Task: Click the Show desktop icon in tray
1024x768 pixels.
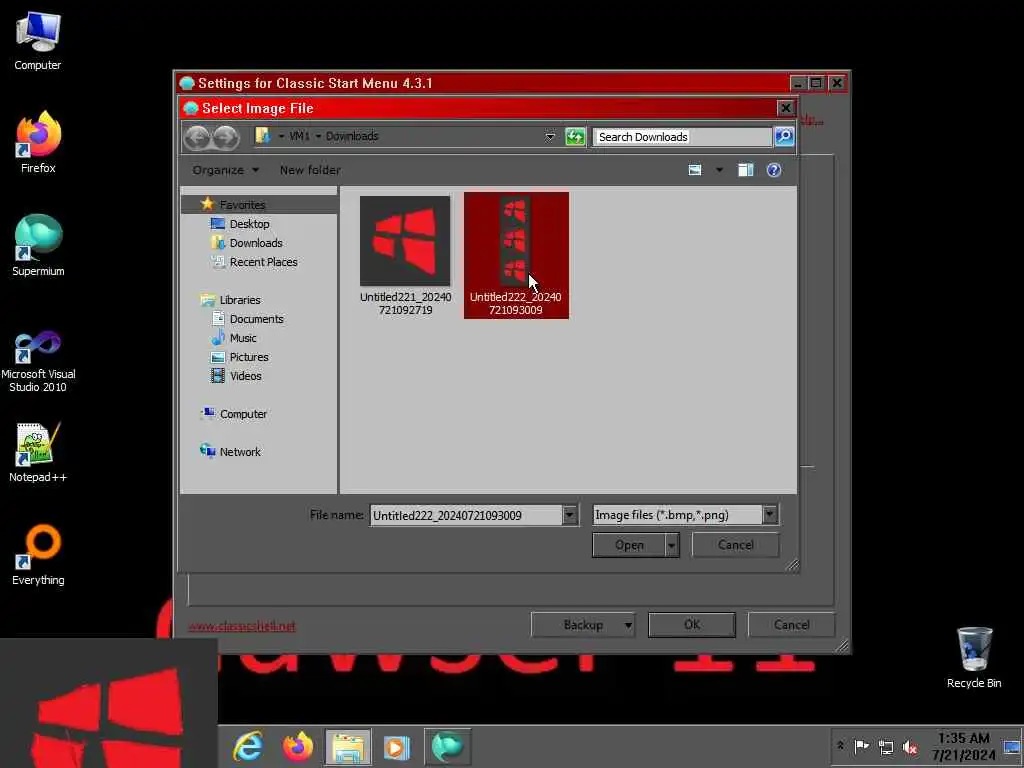Action: pos(1013,746)
